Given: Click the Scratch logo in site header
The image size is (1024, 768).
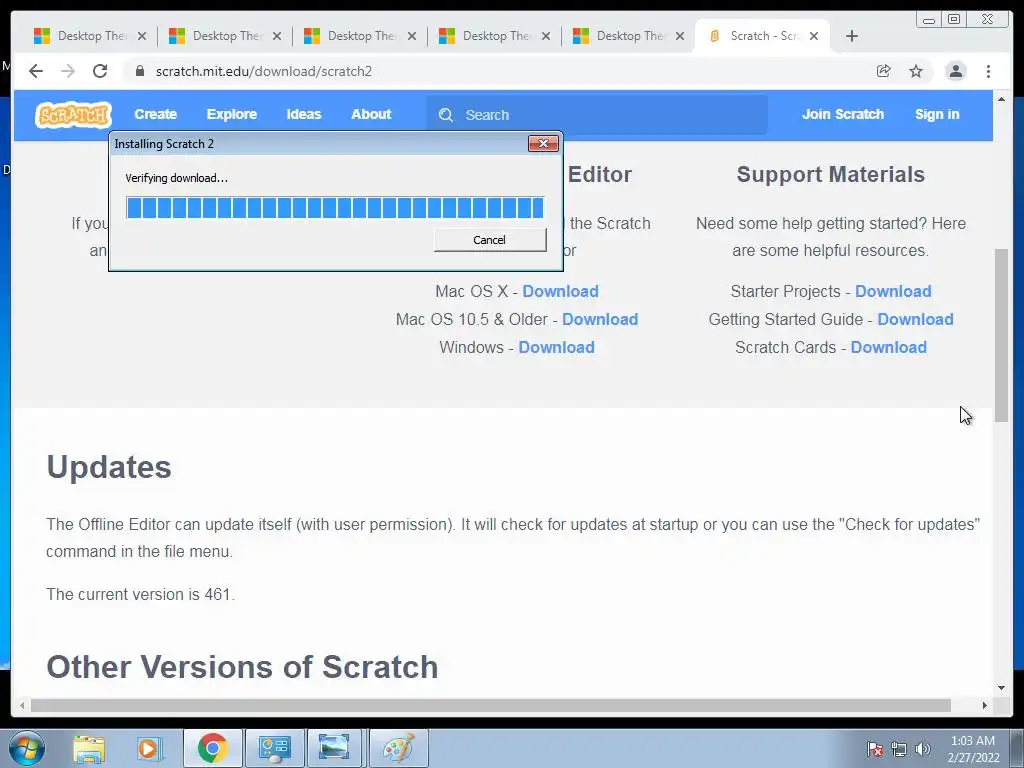Looking at the screenshot, I should (73, 115).
